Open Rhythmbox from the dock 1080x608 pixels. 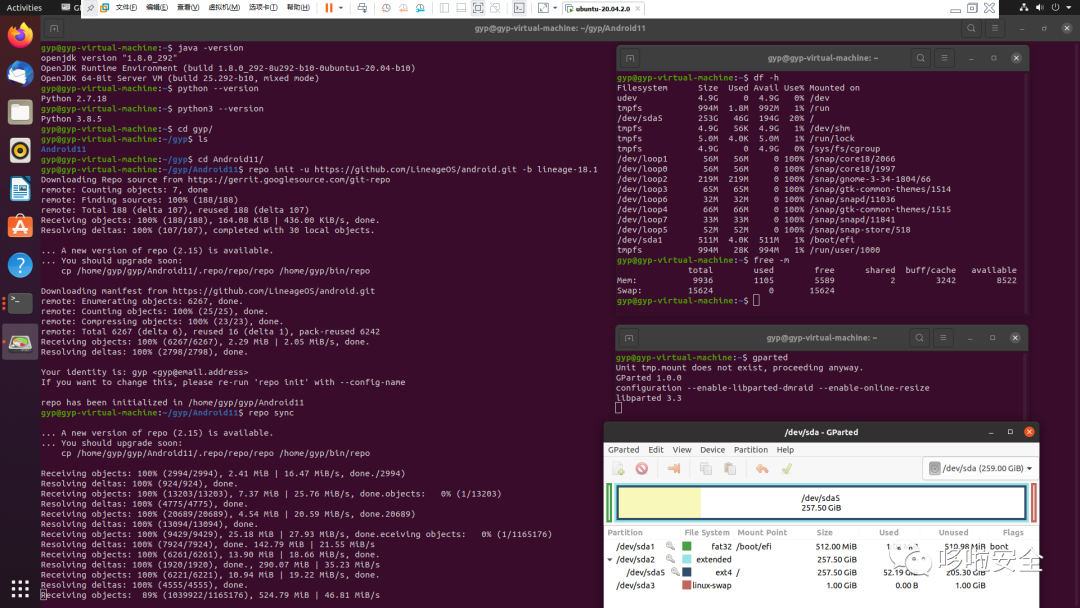click(x=20, y=150)
